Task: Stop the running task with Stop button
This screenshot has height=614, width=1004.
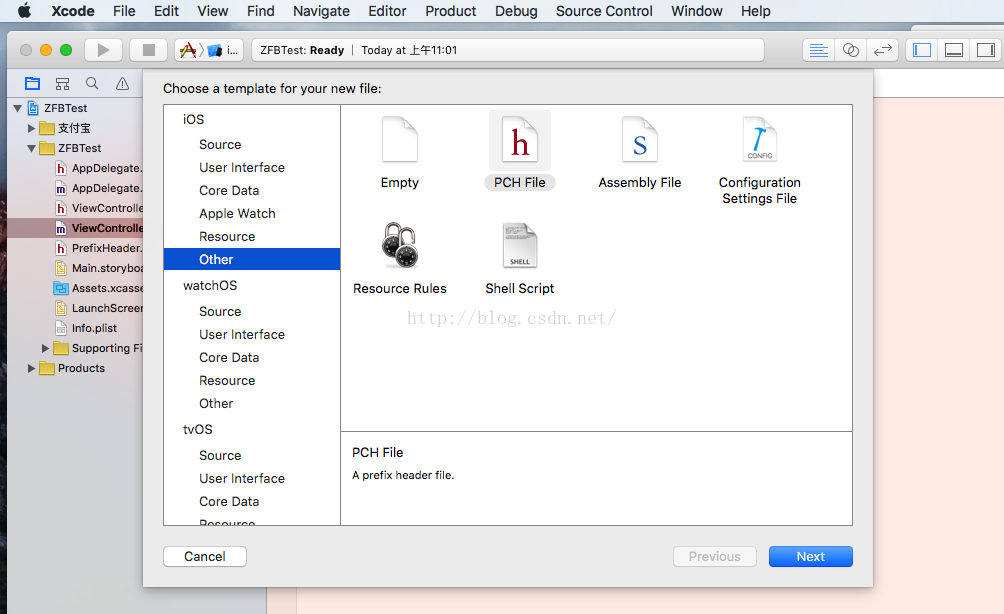Action: click(149, 50)
